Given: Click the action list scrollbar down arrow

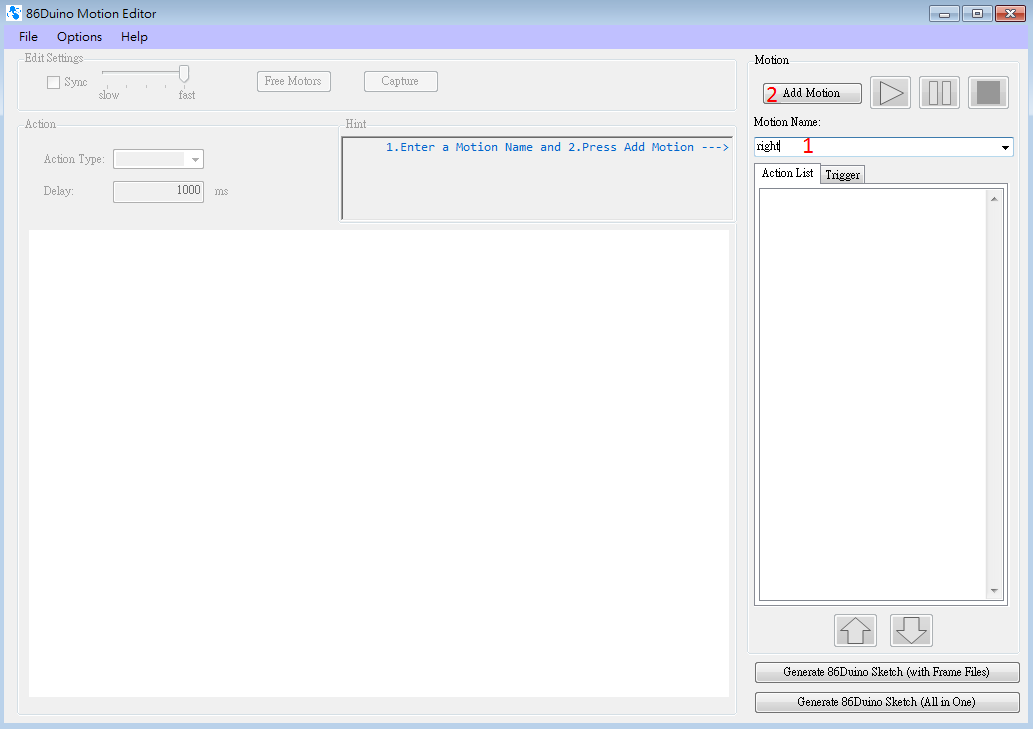Looking at the screenshot, I should point(994,591).
